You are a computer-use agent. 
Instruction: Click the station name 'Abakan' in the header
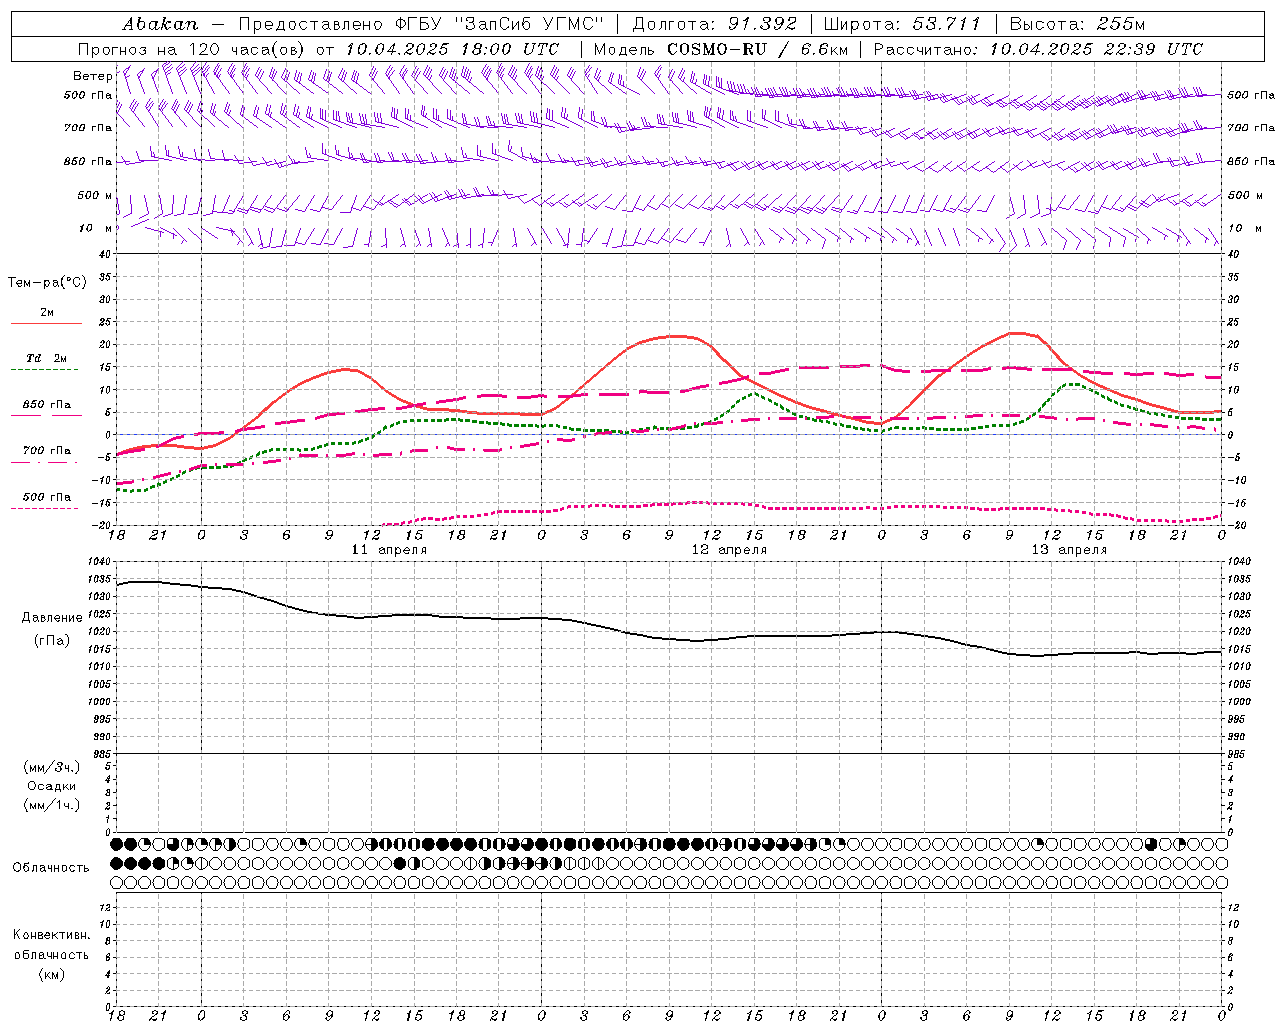coord(160,23)
